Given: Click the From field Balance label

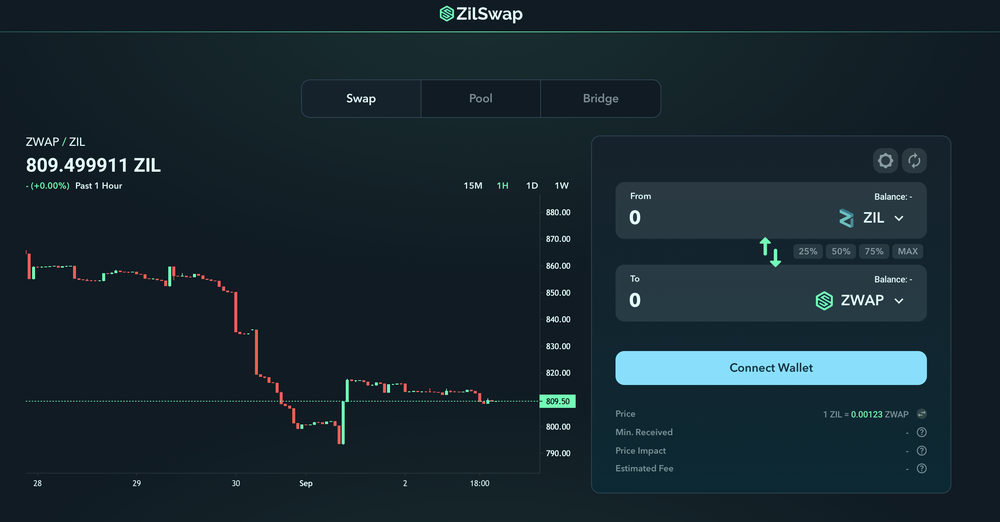Looking at the screenshot, I should 893,197.
